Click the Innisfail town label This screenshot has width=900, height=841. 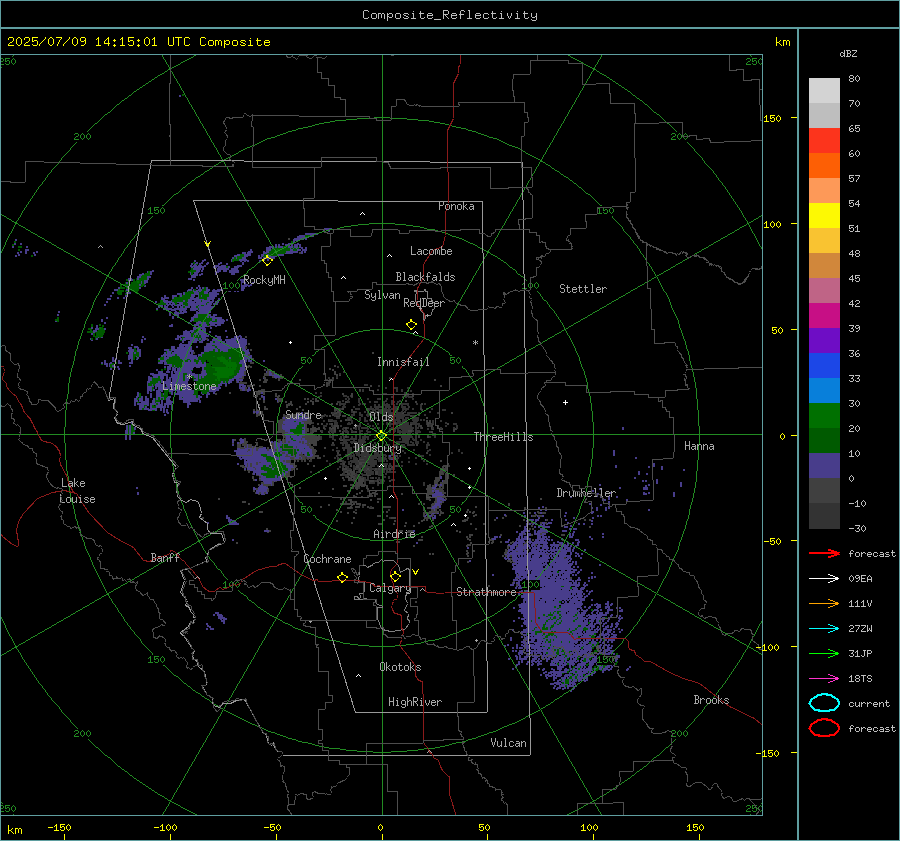(x=403, y=362)
